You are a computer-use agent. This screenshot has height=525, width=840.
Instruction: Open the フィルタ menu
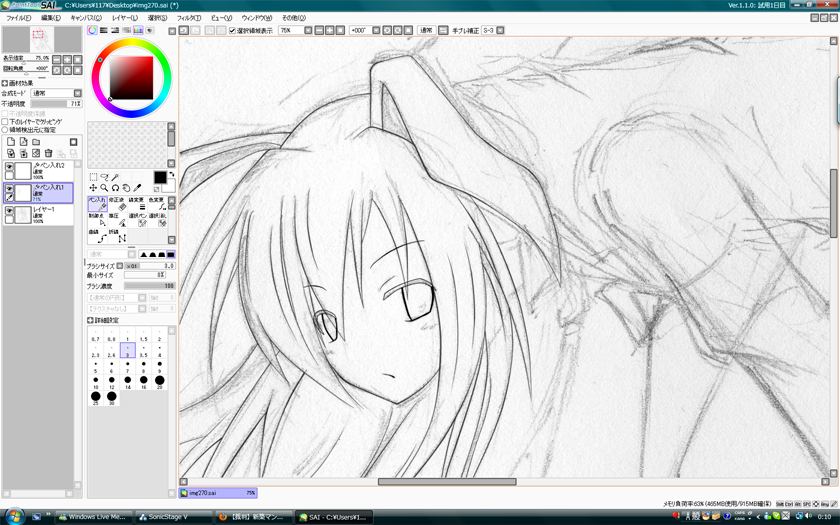[x=189, y=18]
